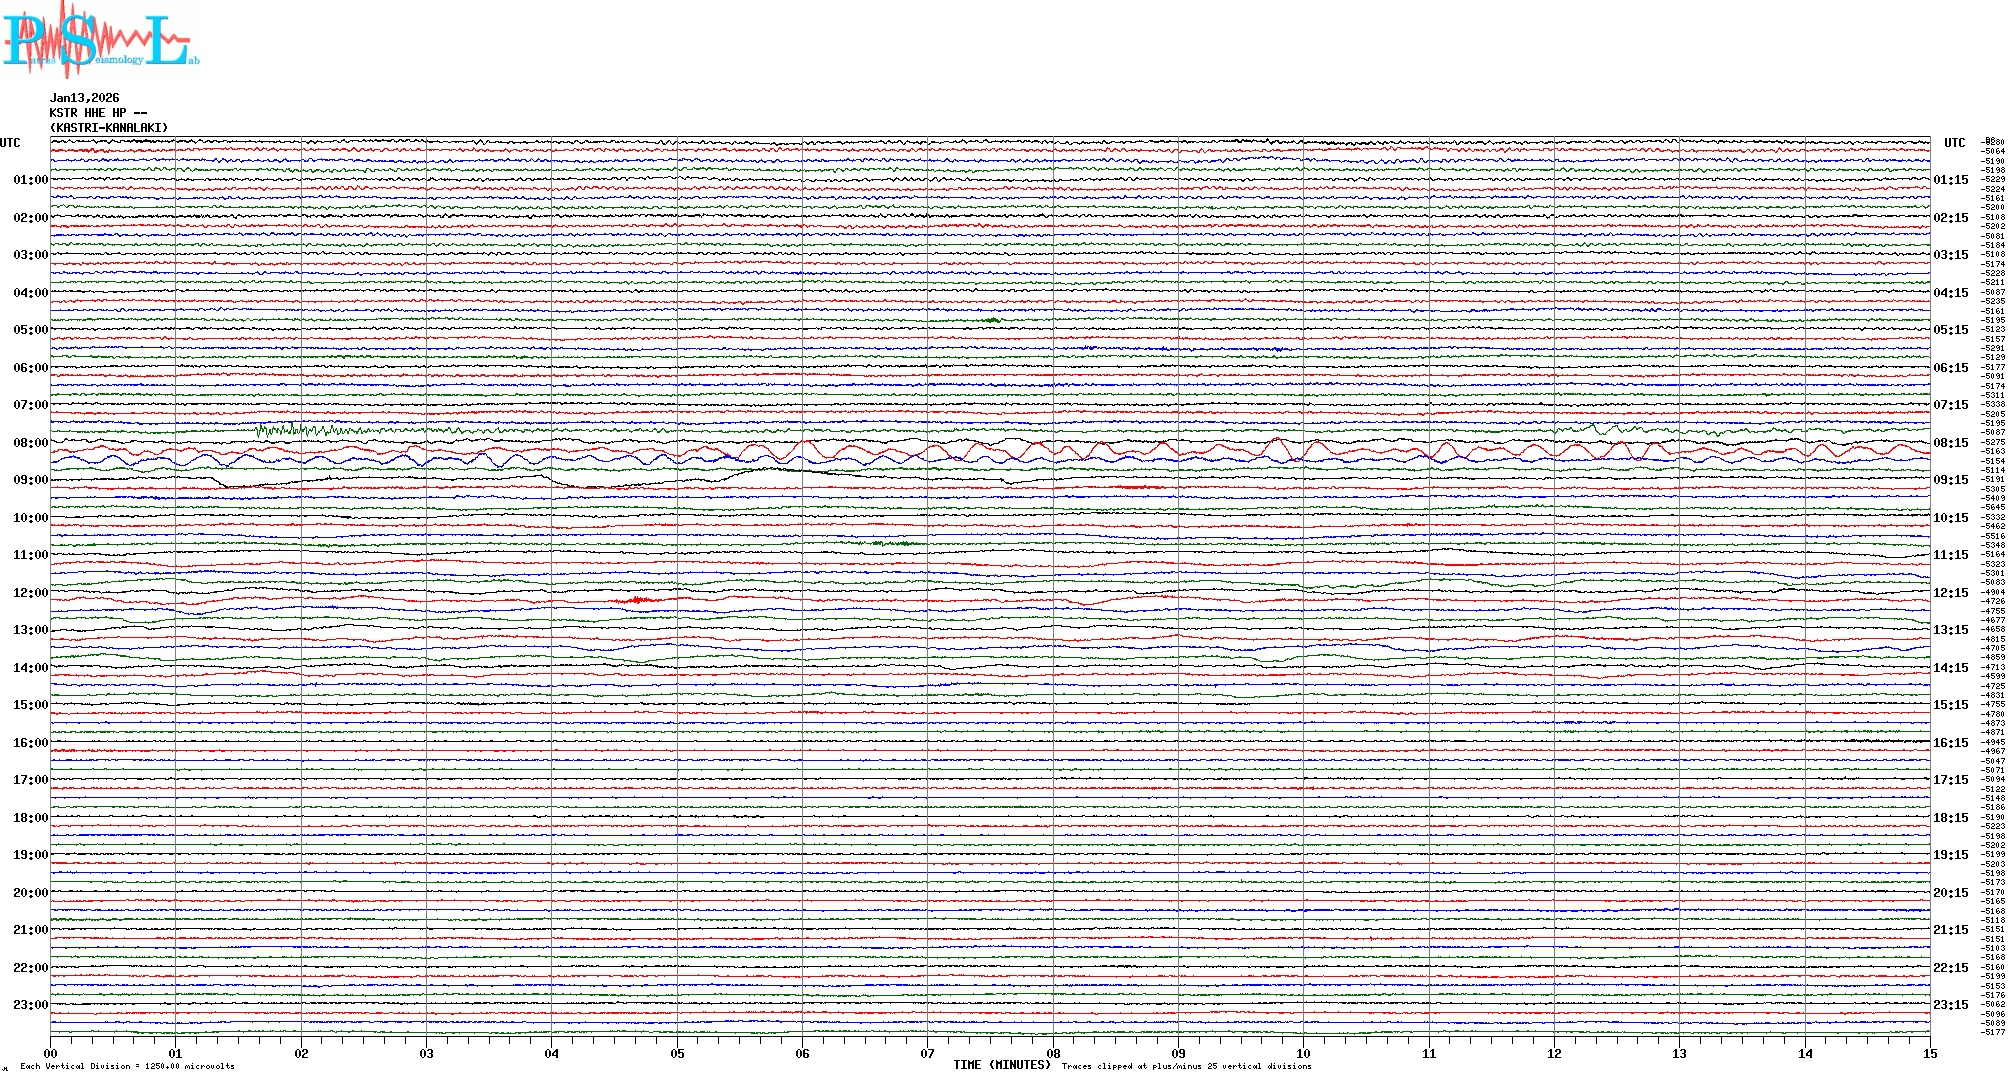Click minute 15 at the axis end
2010x1080 pixels.
pos(1929,1054)
